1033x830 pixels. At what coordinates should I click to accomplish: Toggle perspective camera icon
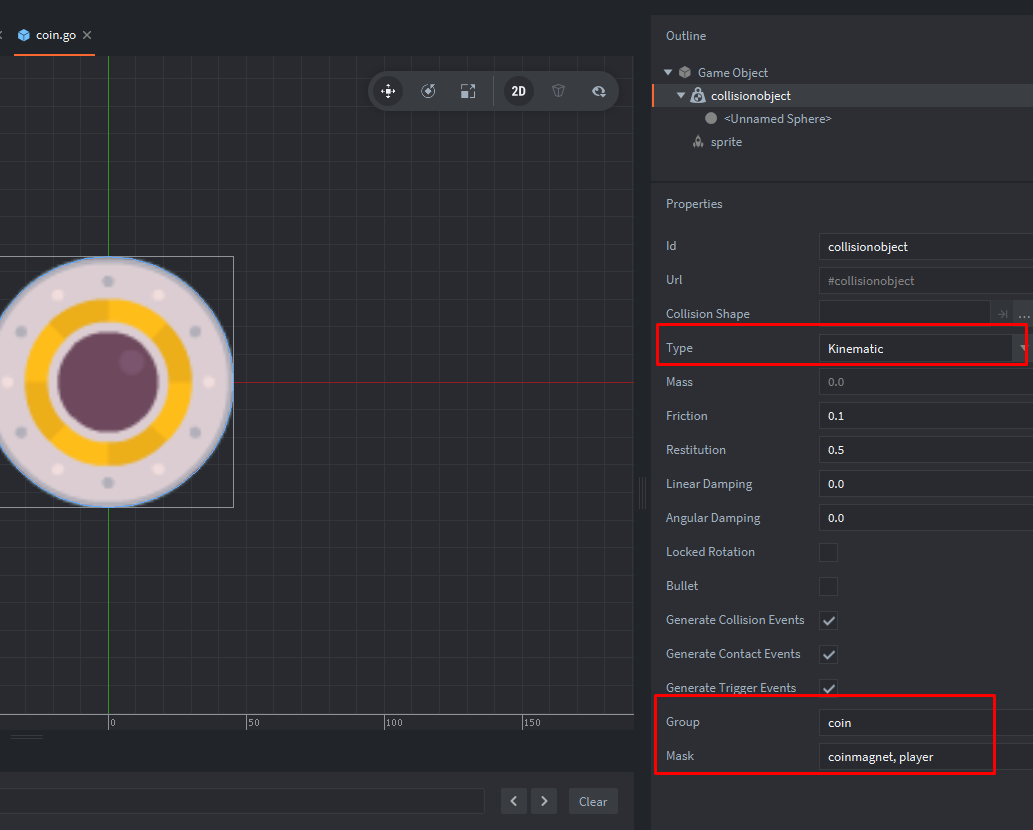559,91
